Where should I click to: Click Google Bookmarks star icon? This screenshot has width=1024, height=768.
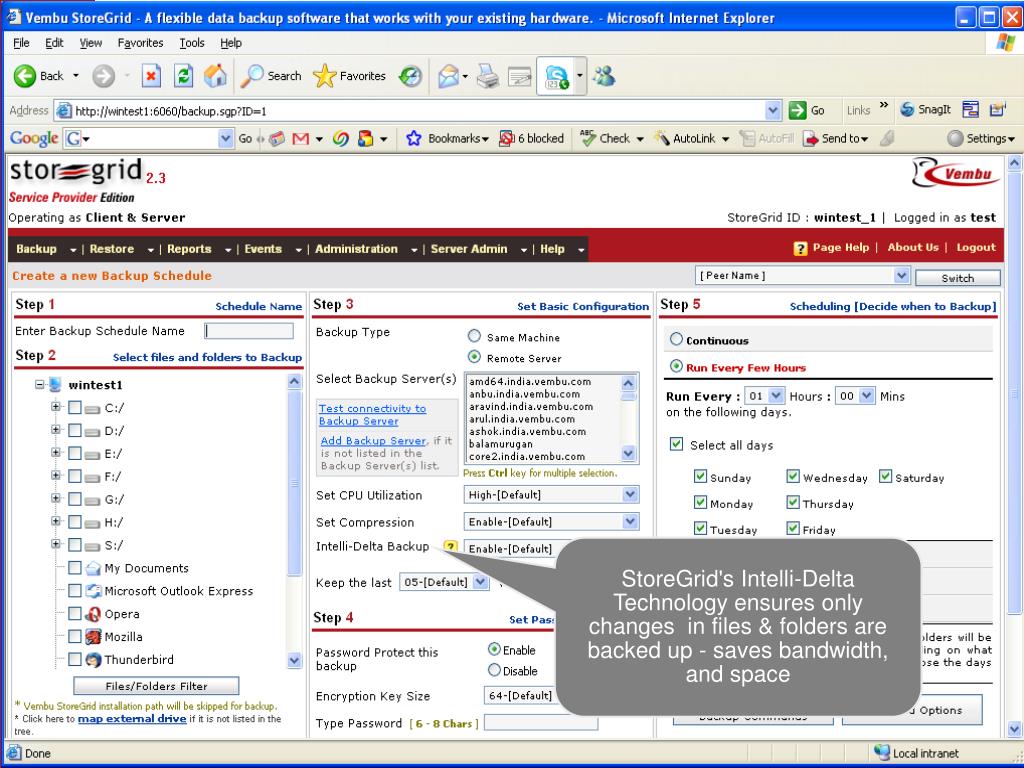point(413,138)
